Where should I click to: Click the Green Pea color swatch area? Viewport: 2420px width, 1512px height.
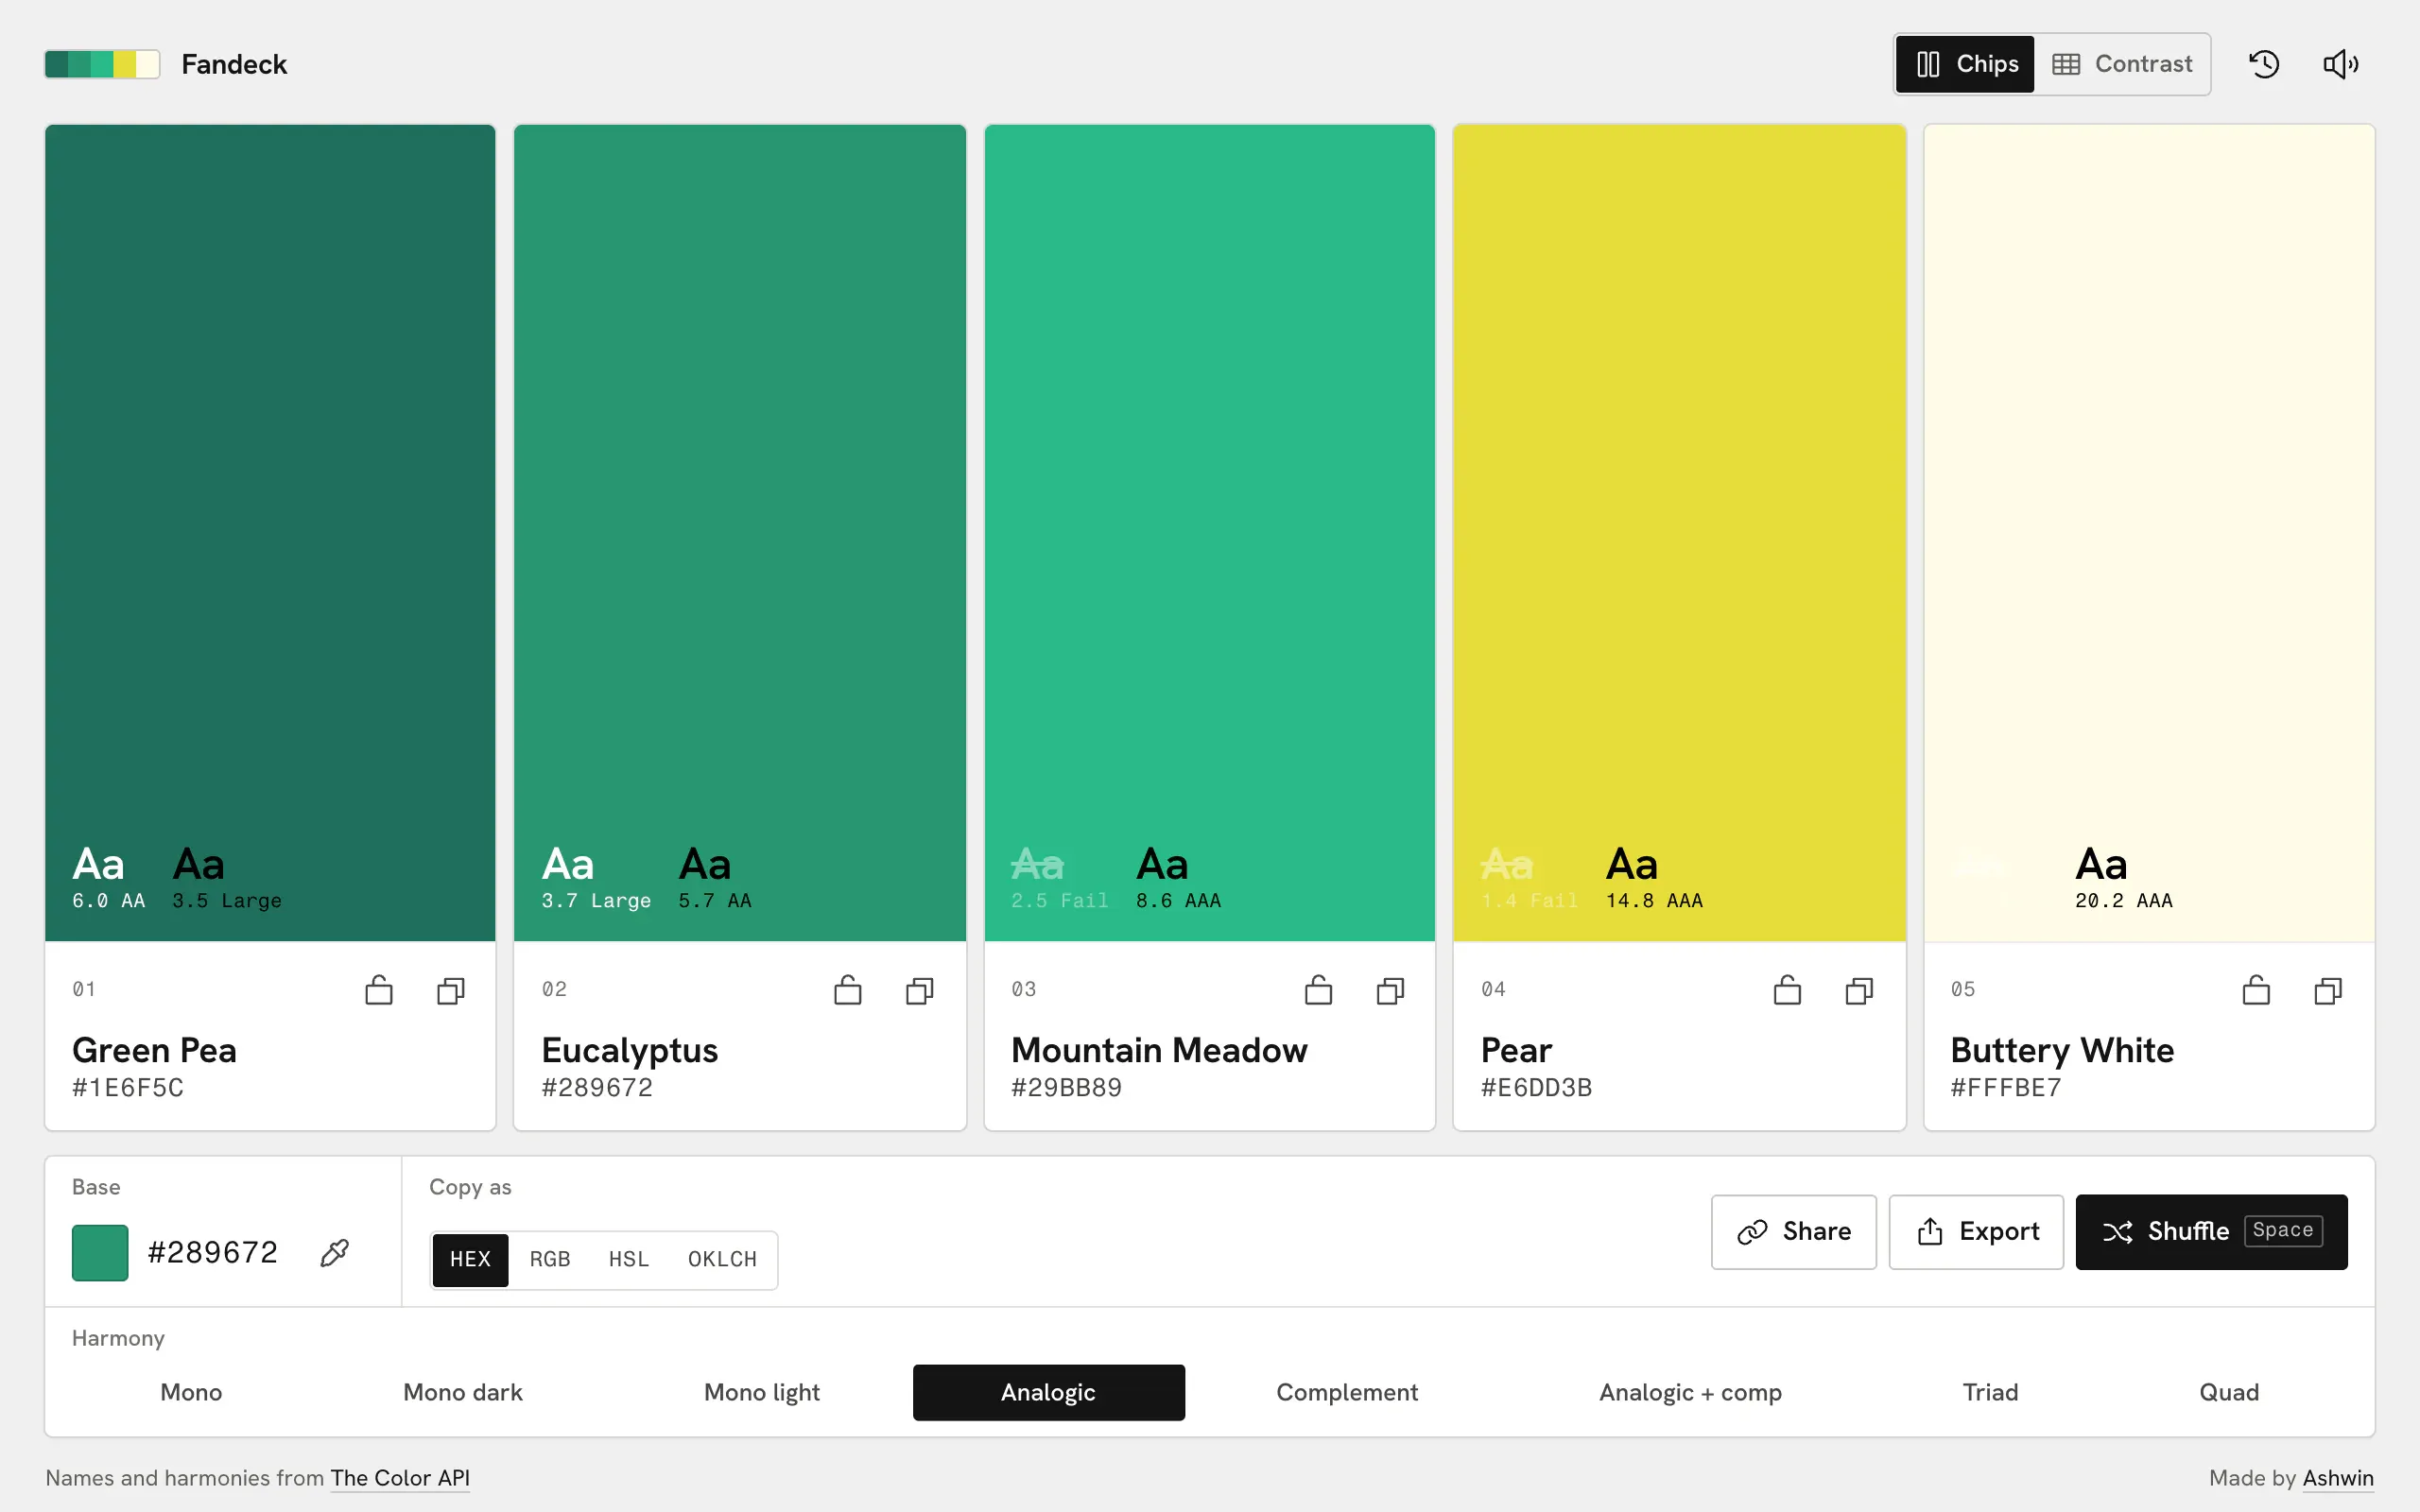(x=270, y=532)
